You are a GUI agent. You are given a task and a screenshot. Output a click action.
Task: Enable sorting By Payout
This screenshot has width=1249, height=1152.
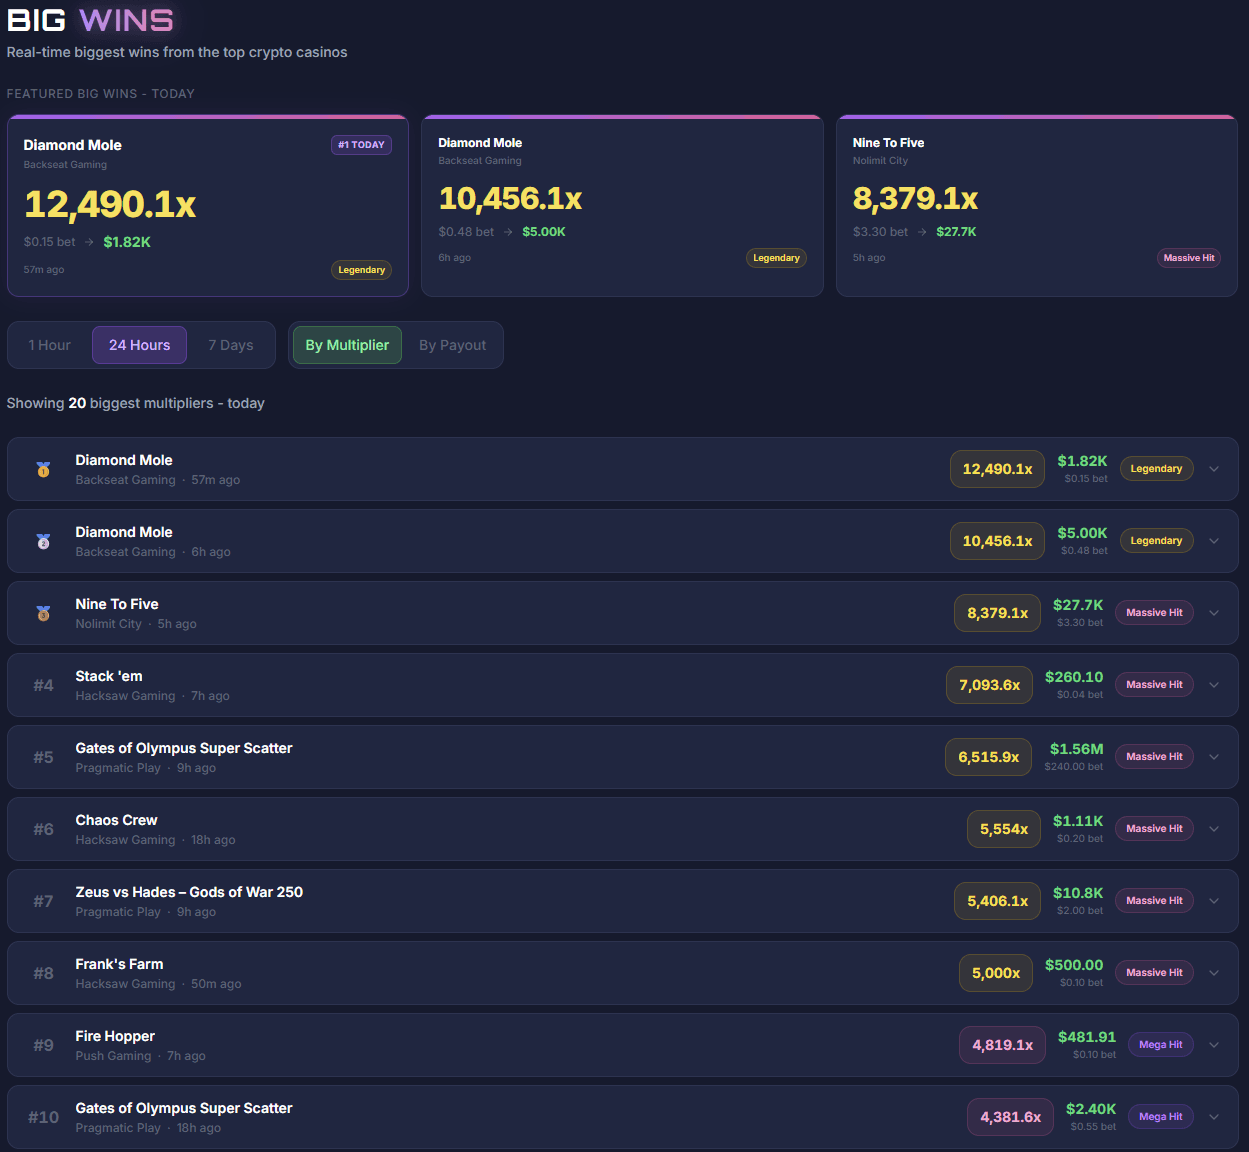(x=452, y=344)
